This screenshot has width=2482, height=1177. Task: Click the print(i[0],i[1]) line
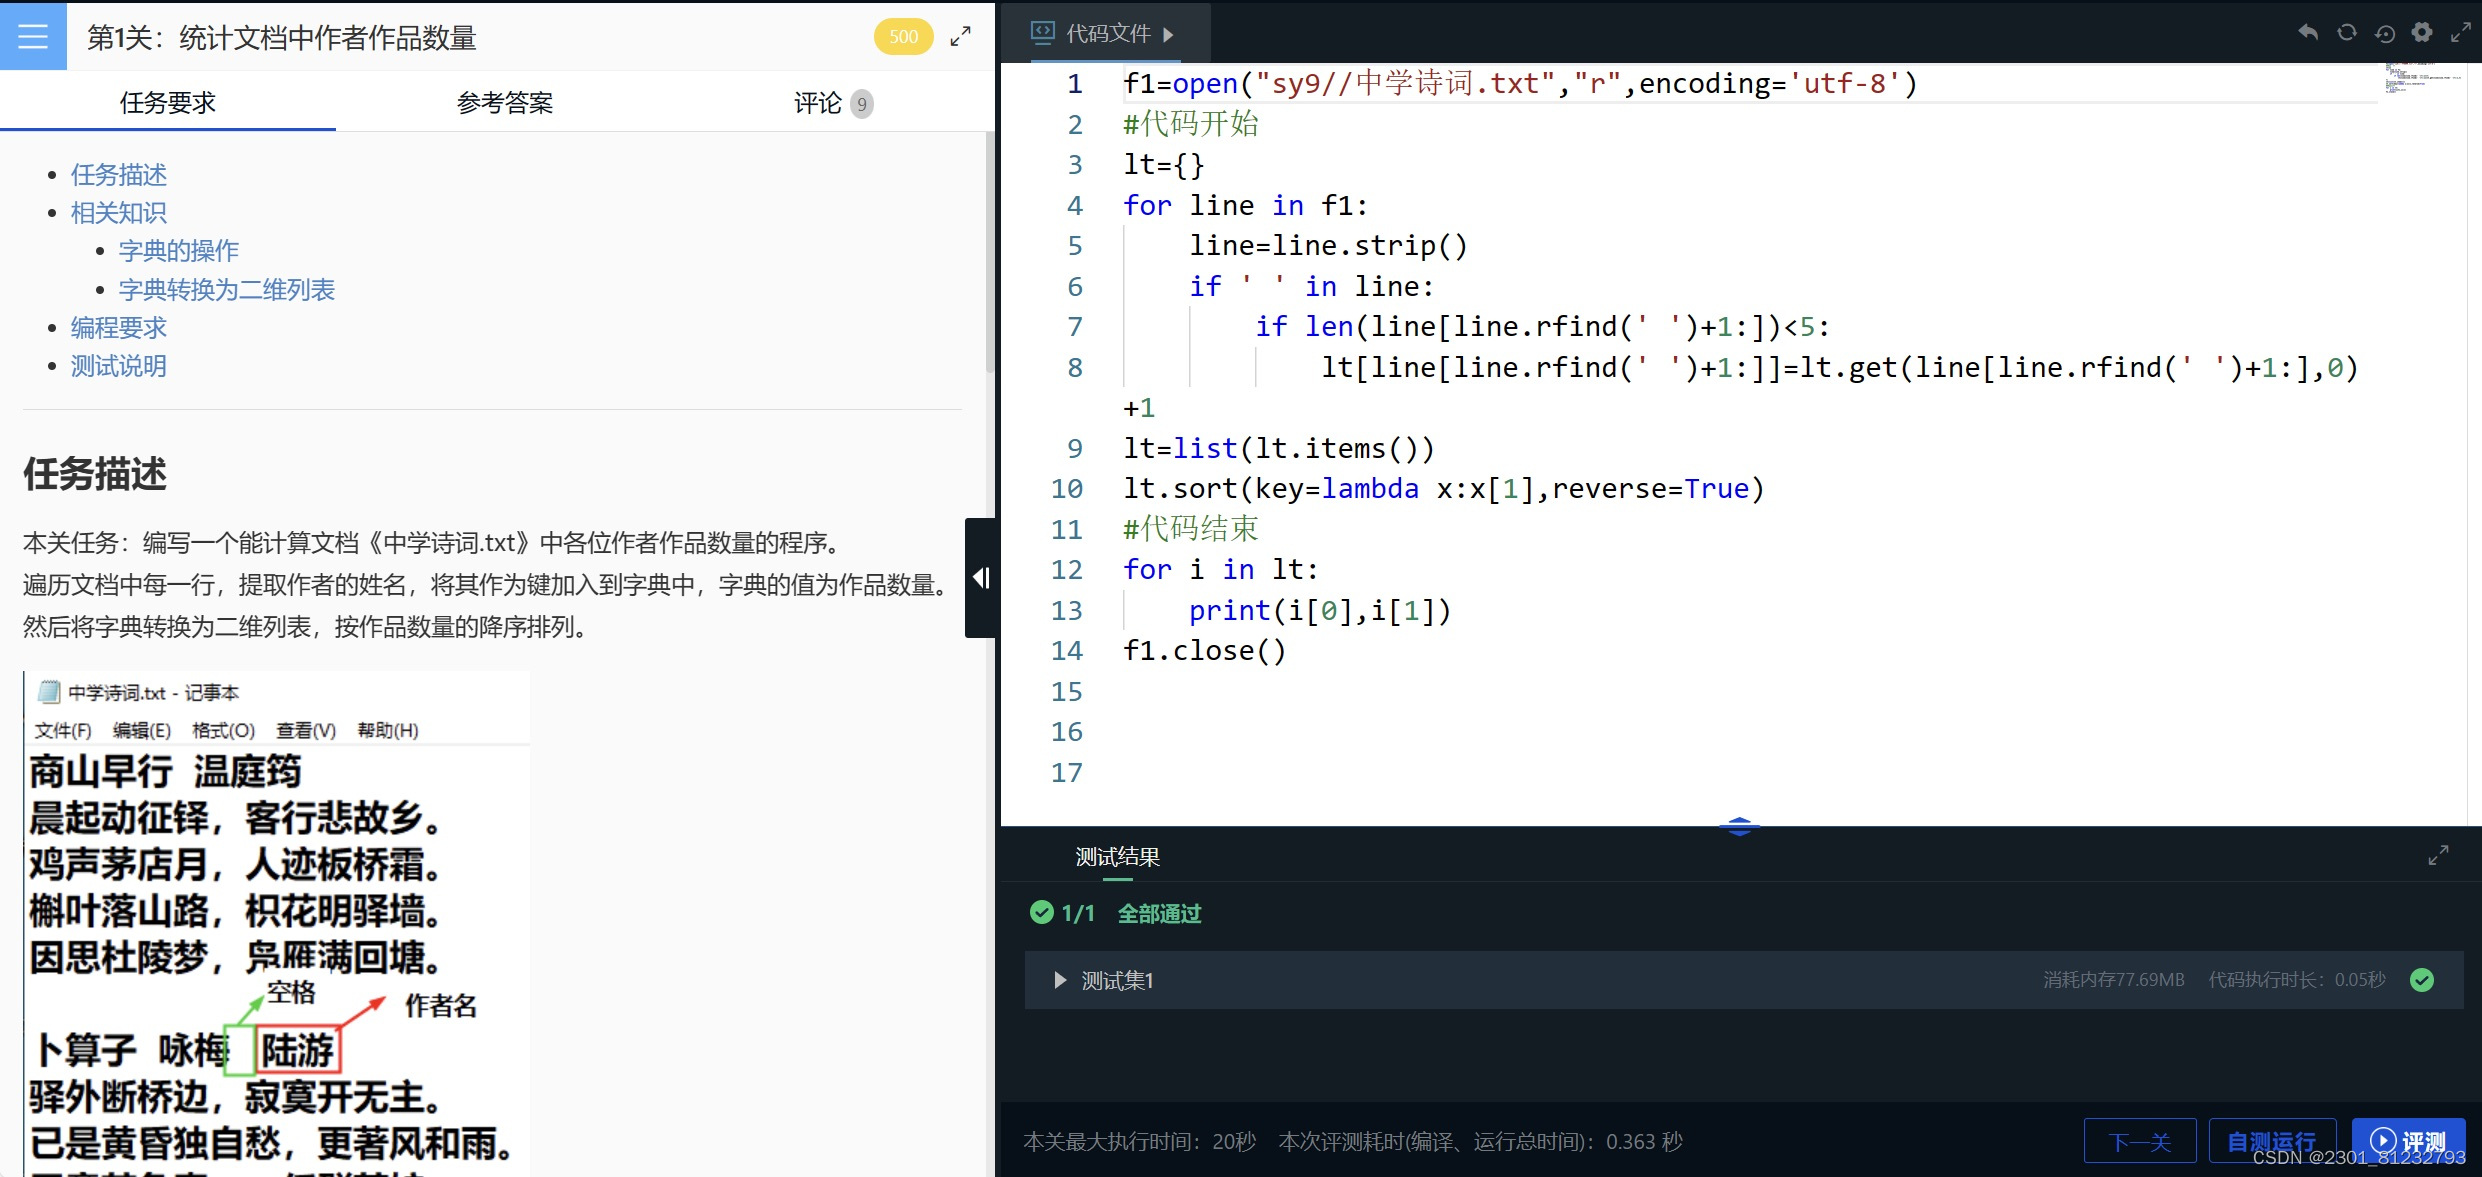pyautogui.click(x=1320, y=611)
